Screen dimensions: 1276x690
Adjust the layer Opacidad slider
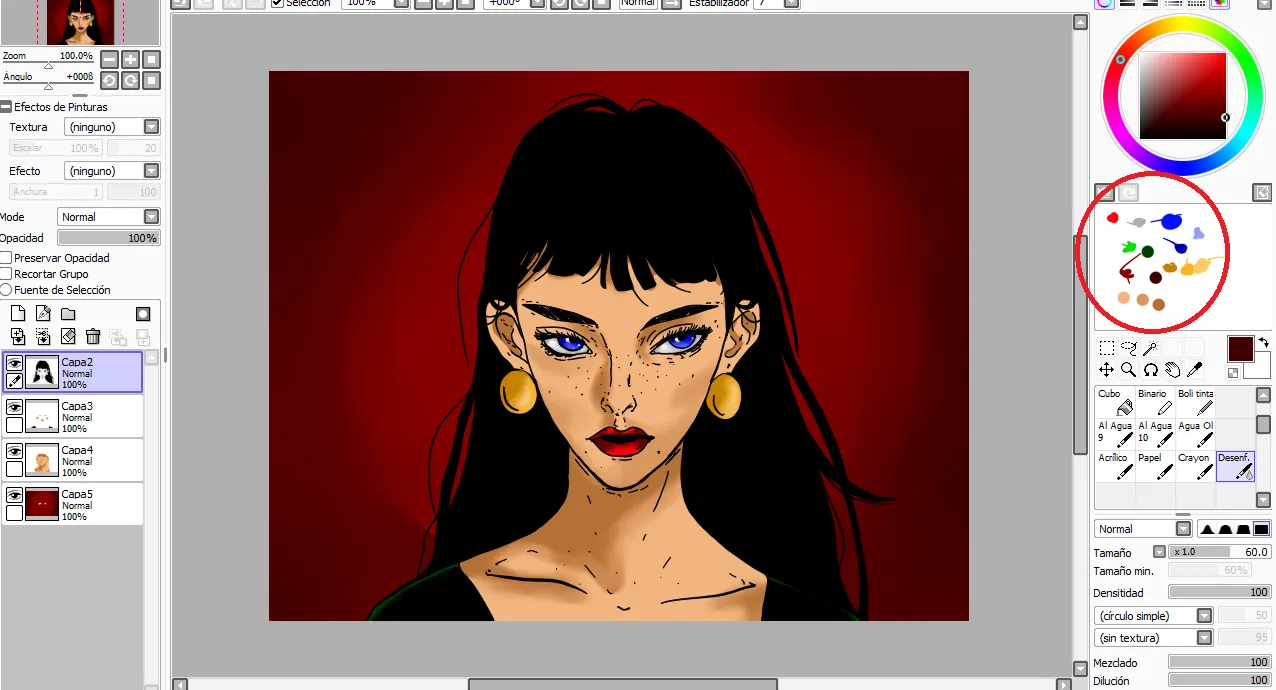click(109, 238)
